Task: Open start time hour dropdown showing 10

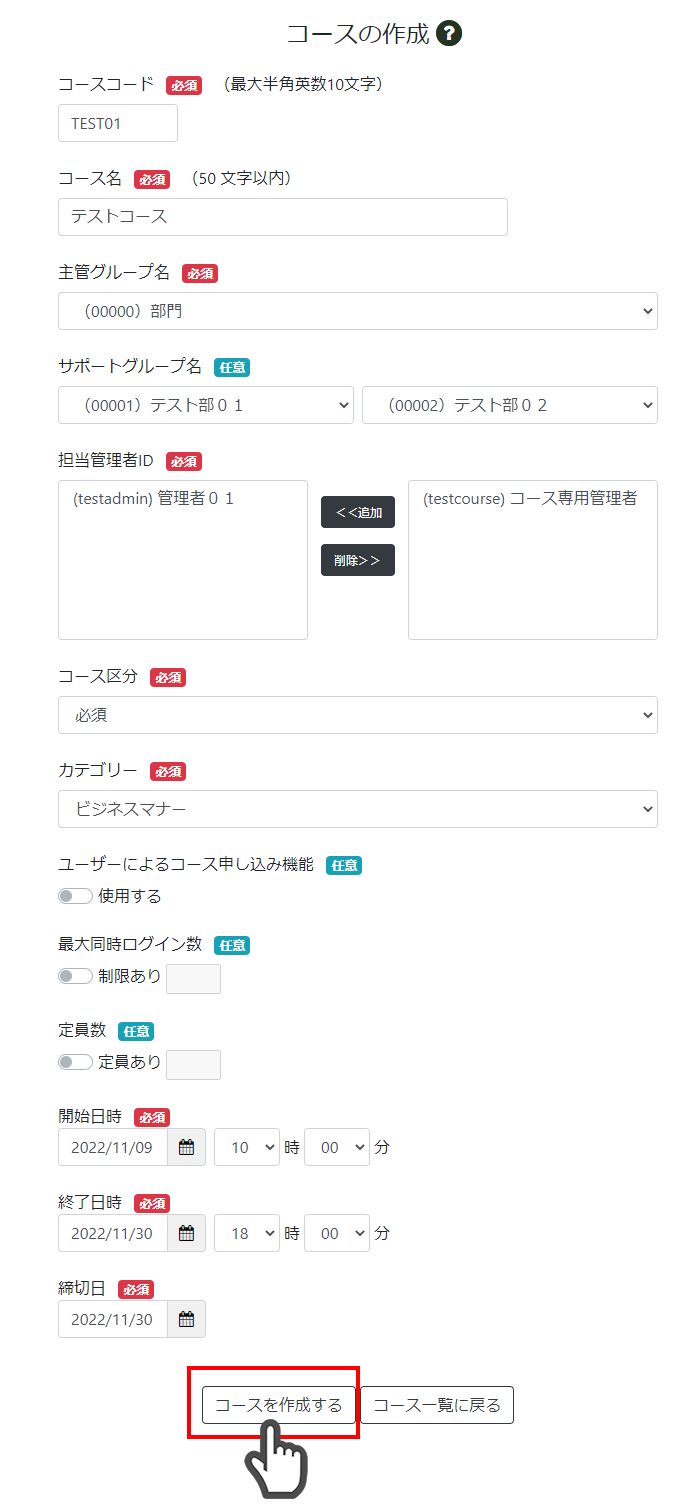Action: [247, 1147]
